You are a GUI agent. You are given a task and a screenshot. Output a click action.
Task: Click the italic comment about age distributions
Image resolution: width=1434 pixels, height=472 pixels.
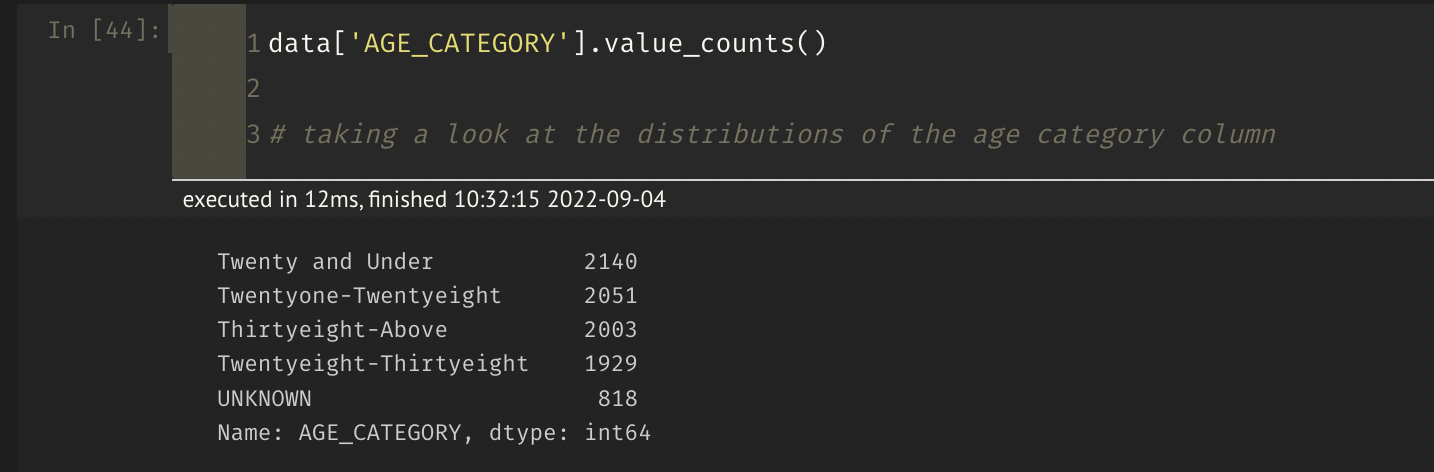(772, 134)
